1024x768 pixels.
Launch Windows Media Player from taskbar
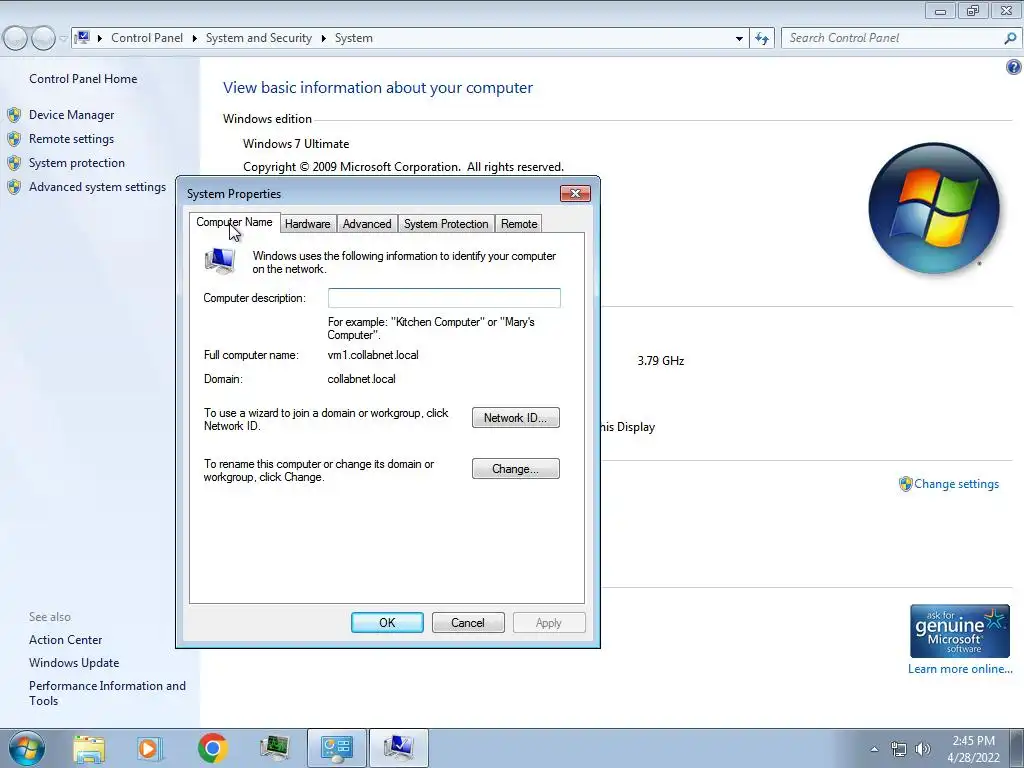click(x=149, y=748)
